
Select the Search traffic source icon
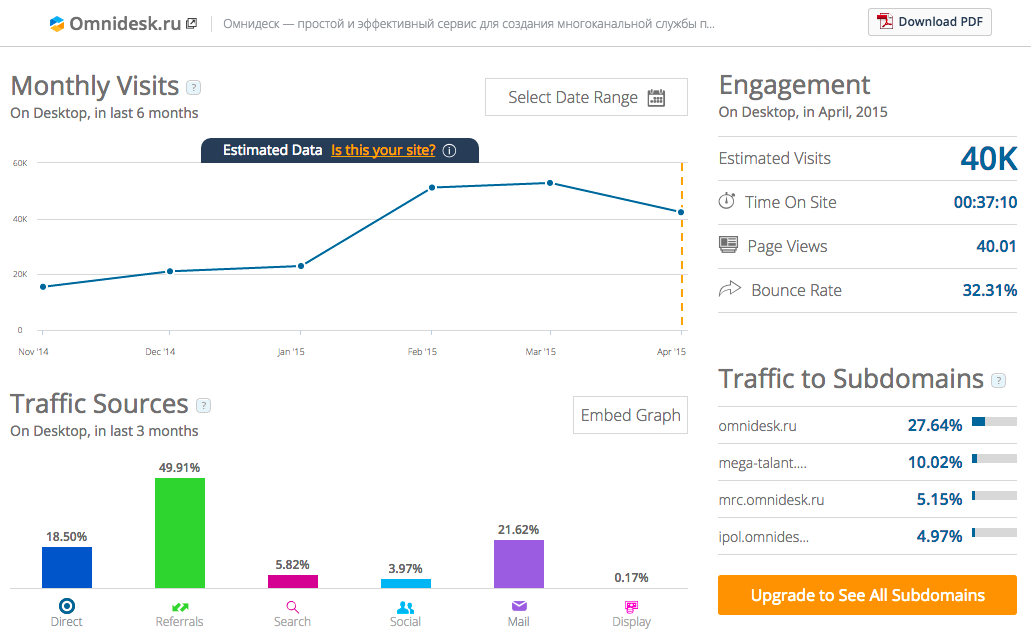coord(292,606)
